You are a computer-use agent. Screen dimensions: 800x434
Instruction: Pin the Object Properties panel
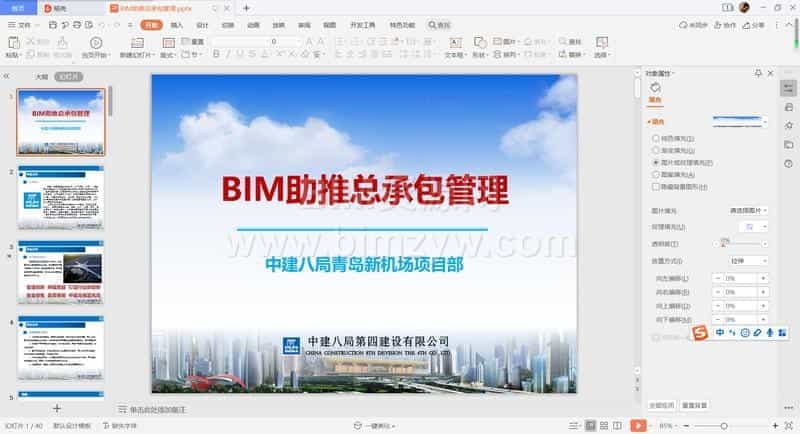758,73
